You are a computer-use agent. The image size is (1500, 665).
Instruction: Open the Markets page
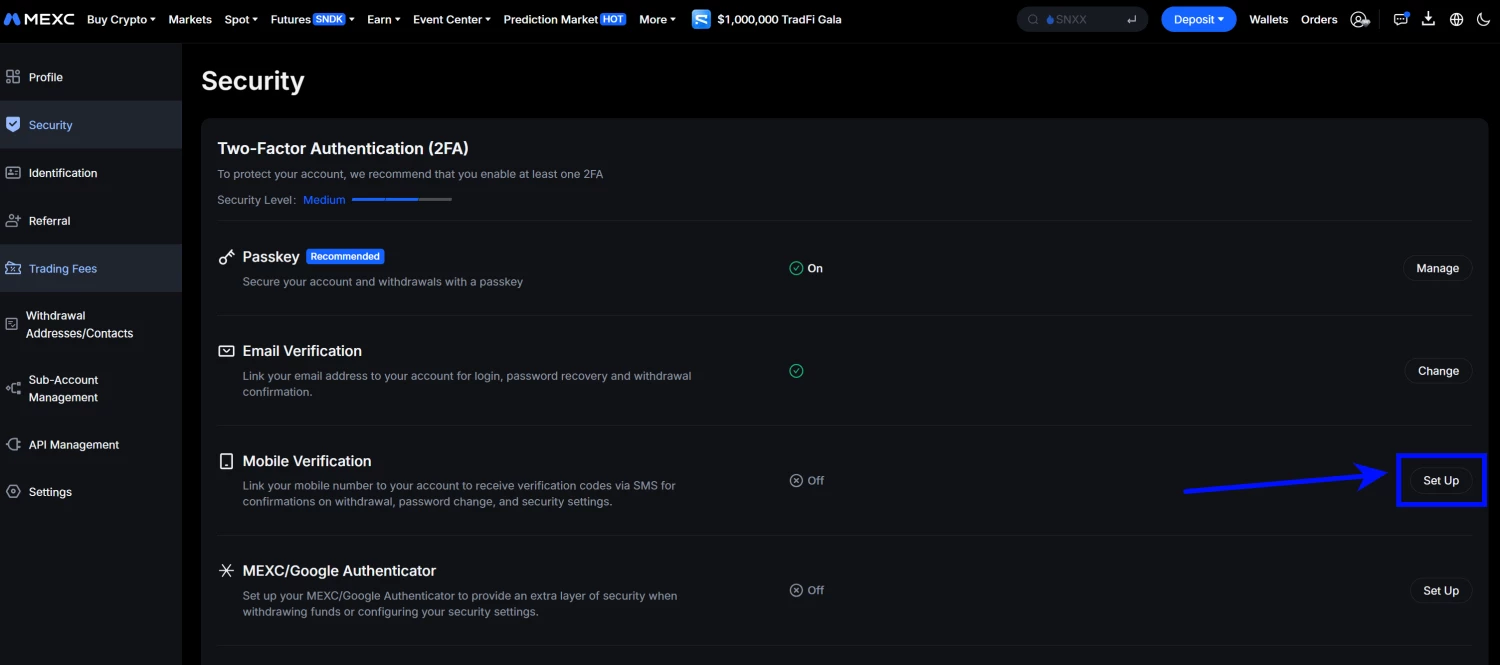pos(190,19)
